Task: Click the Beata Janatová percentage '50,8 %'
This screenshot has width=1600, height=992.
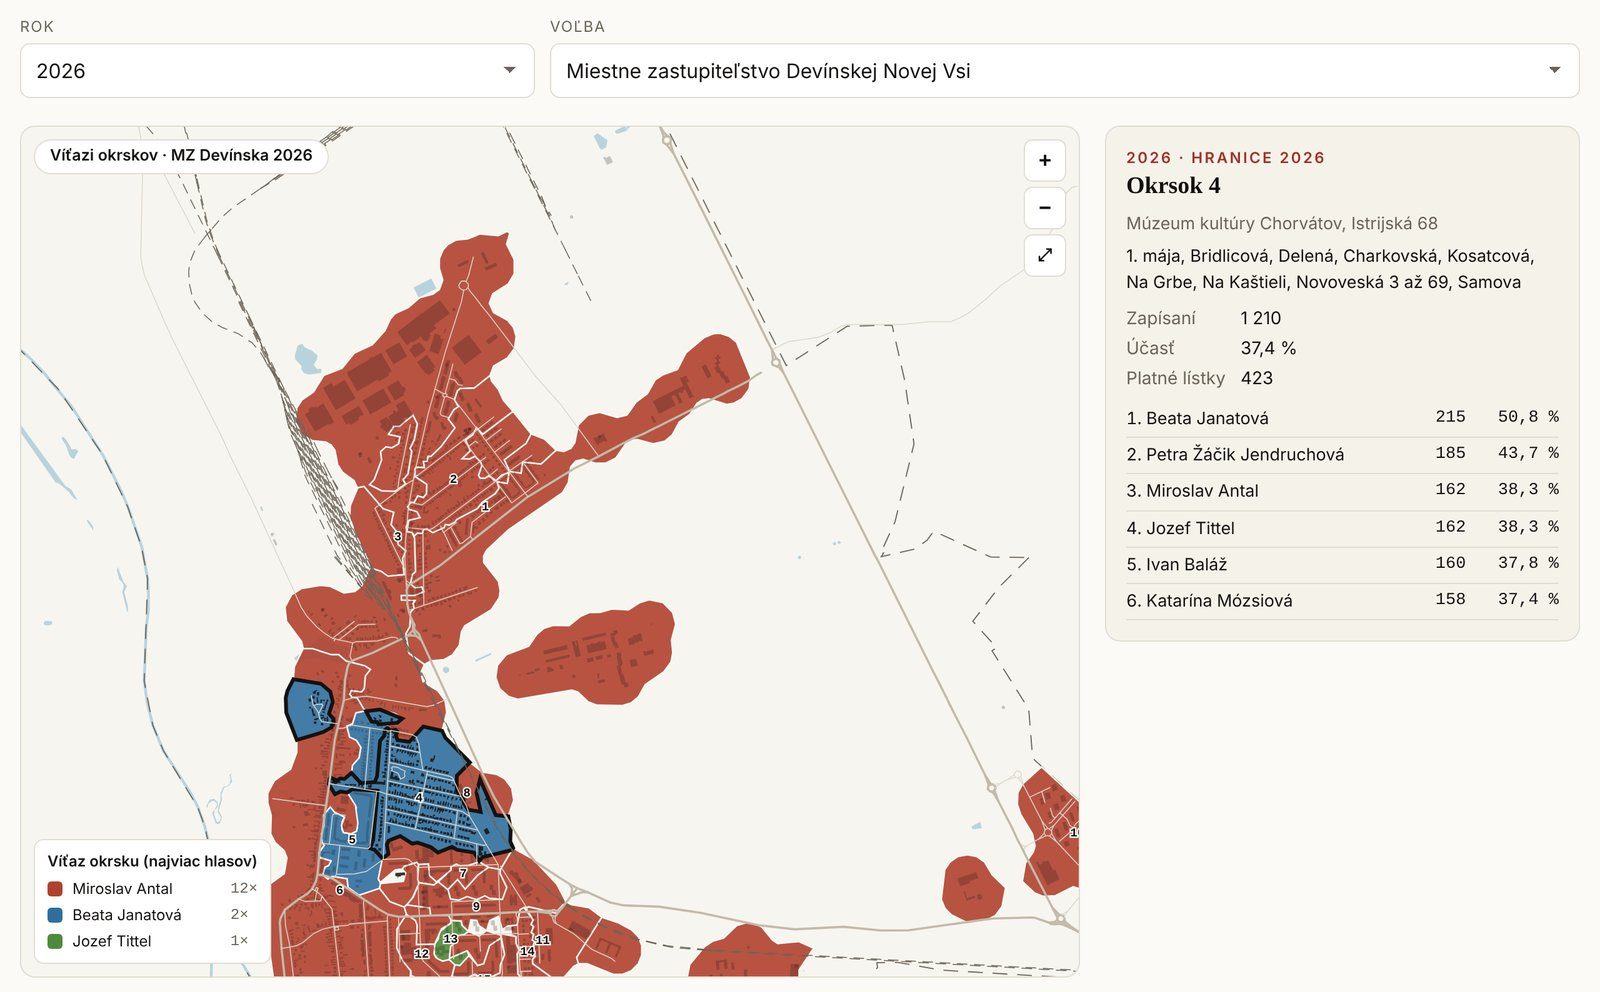Action: click(x=1528, y=417)
